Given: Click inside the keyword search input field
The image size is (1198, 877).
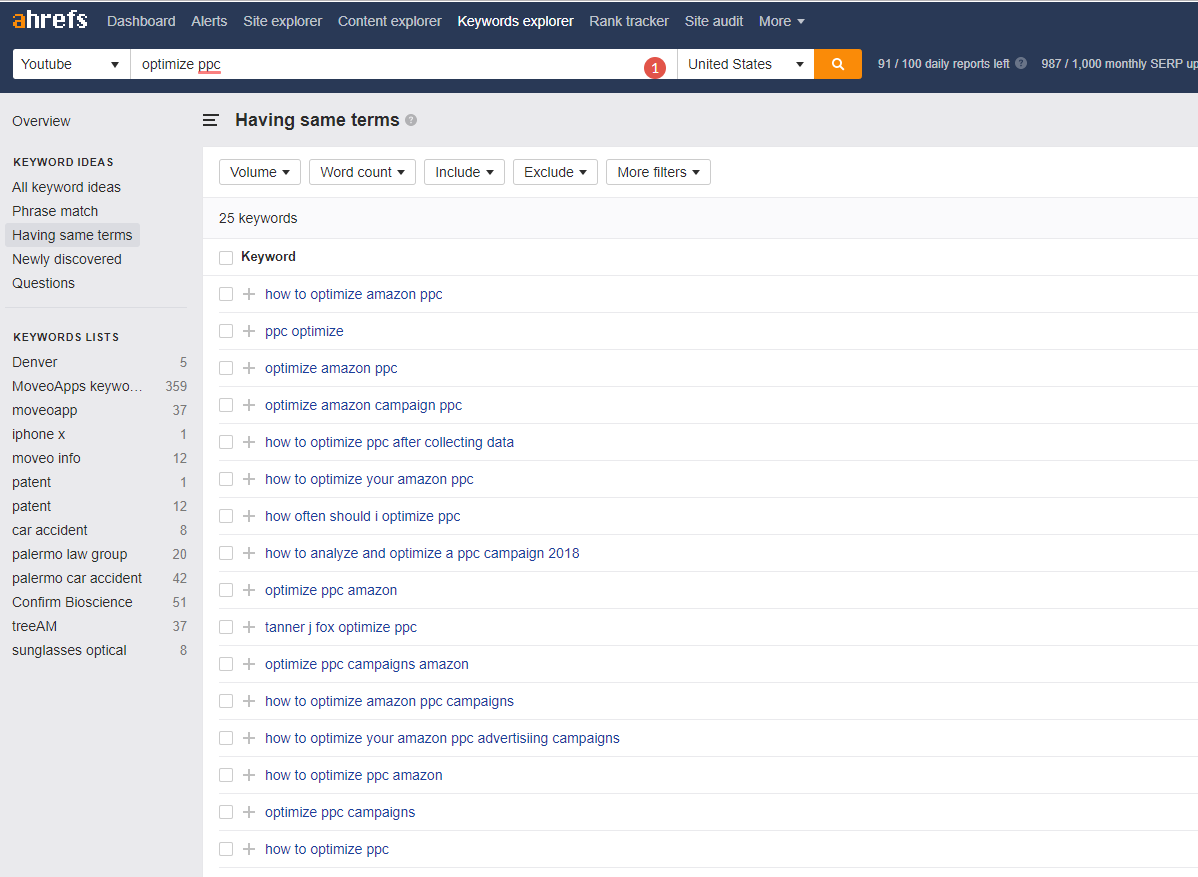Looking at the screenshot, I should [x=400, y=63].
